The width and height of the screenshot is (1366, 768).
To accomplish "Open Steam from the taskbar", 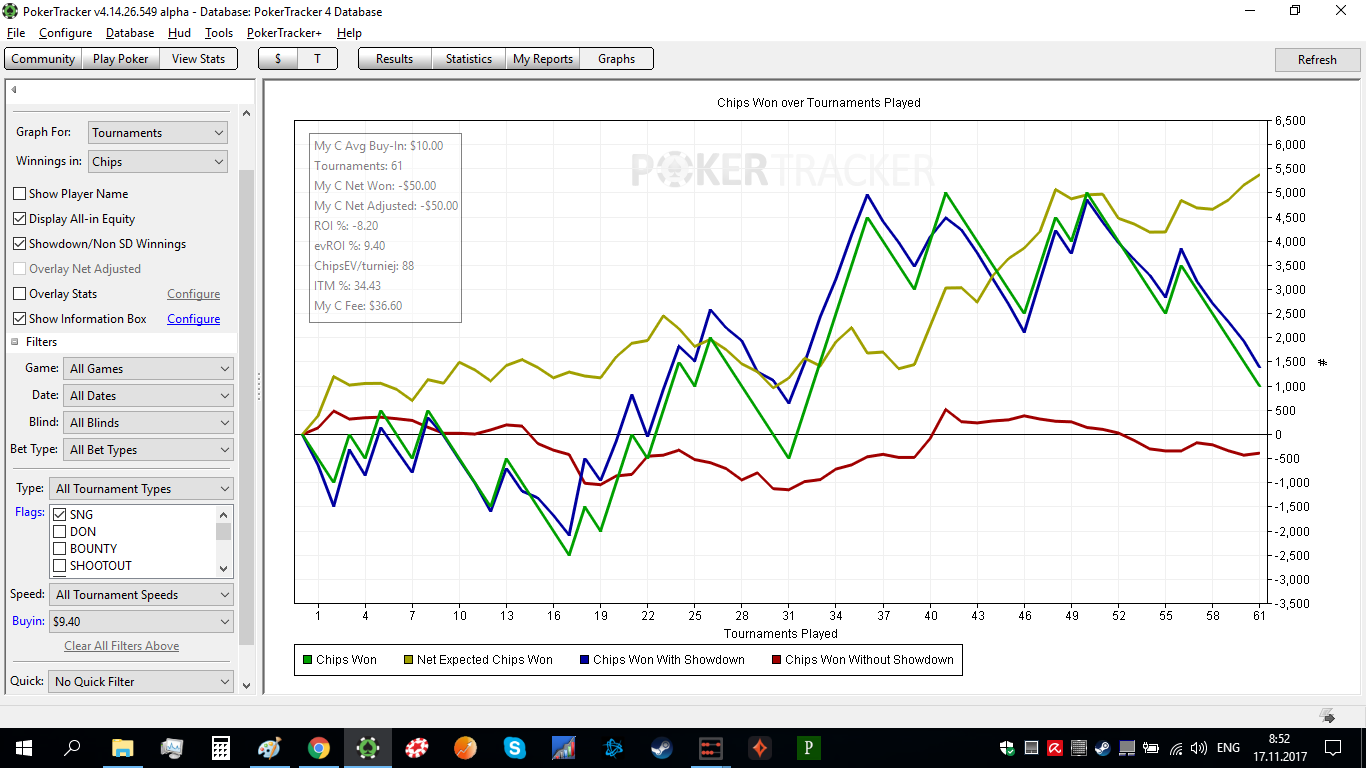I will [662, 747].
